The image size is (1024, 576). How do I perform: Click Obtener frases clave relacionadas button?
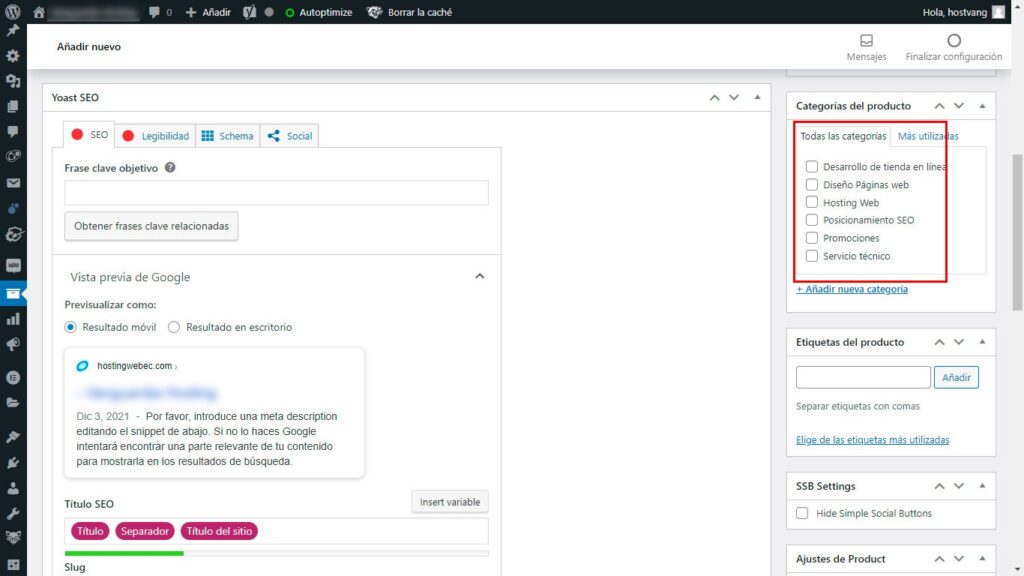coord(151,226)
